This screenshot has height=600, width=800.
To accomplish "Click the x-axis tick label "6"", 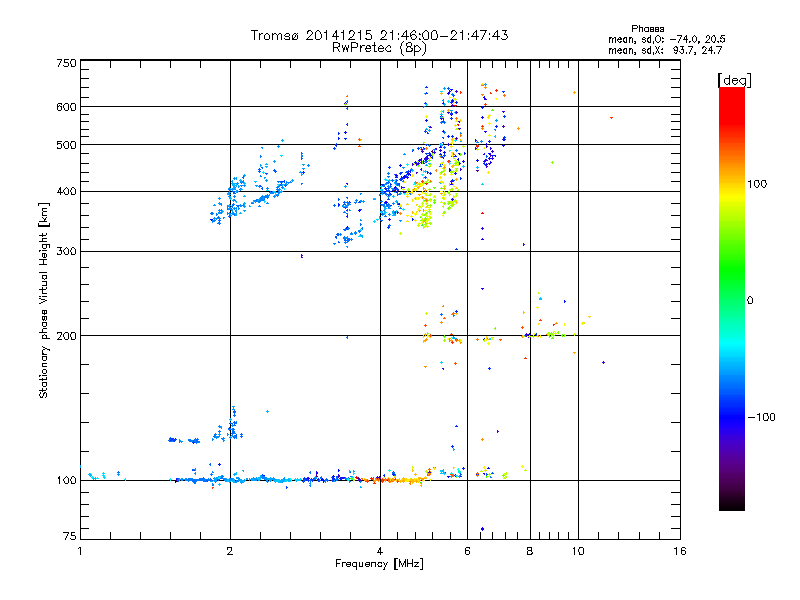I will 467,551.
